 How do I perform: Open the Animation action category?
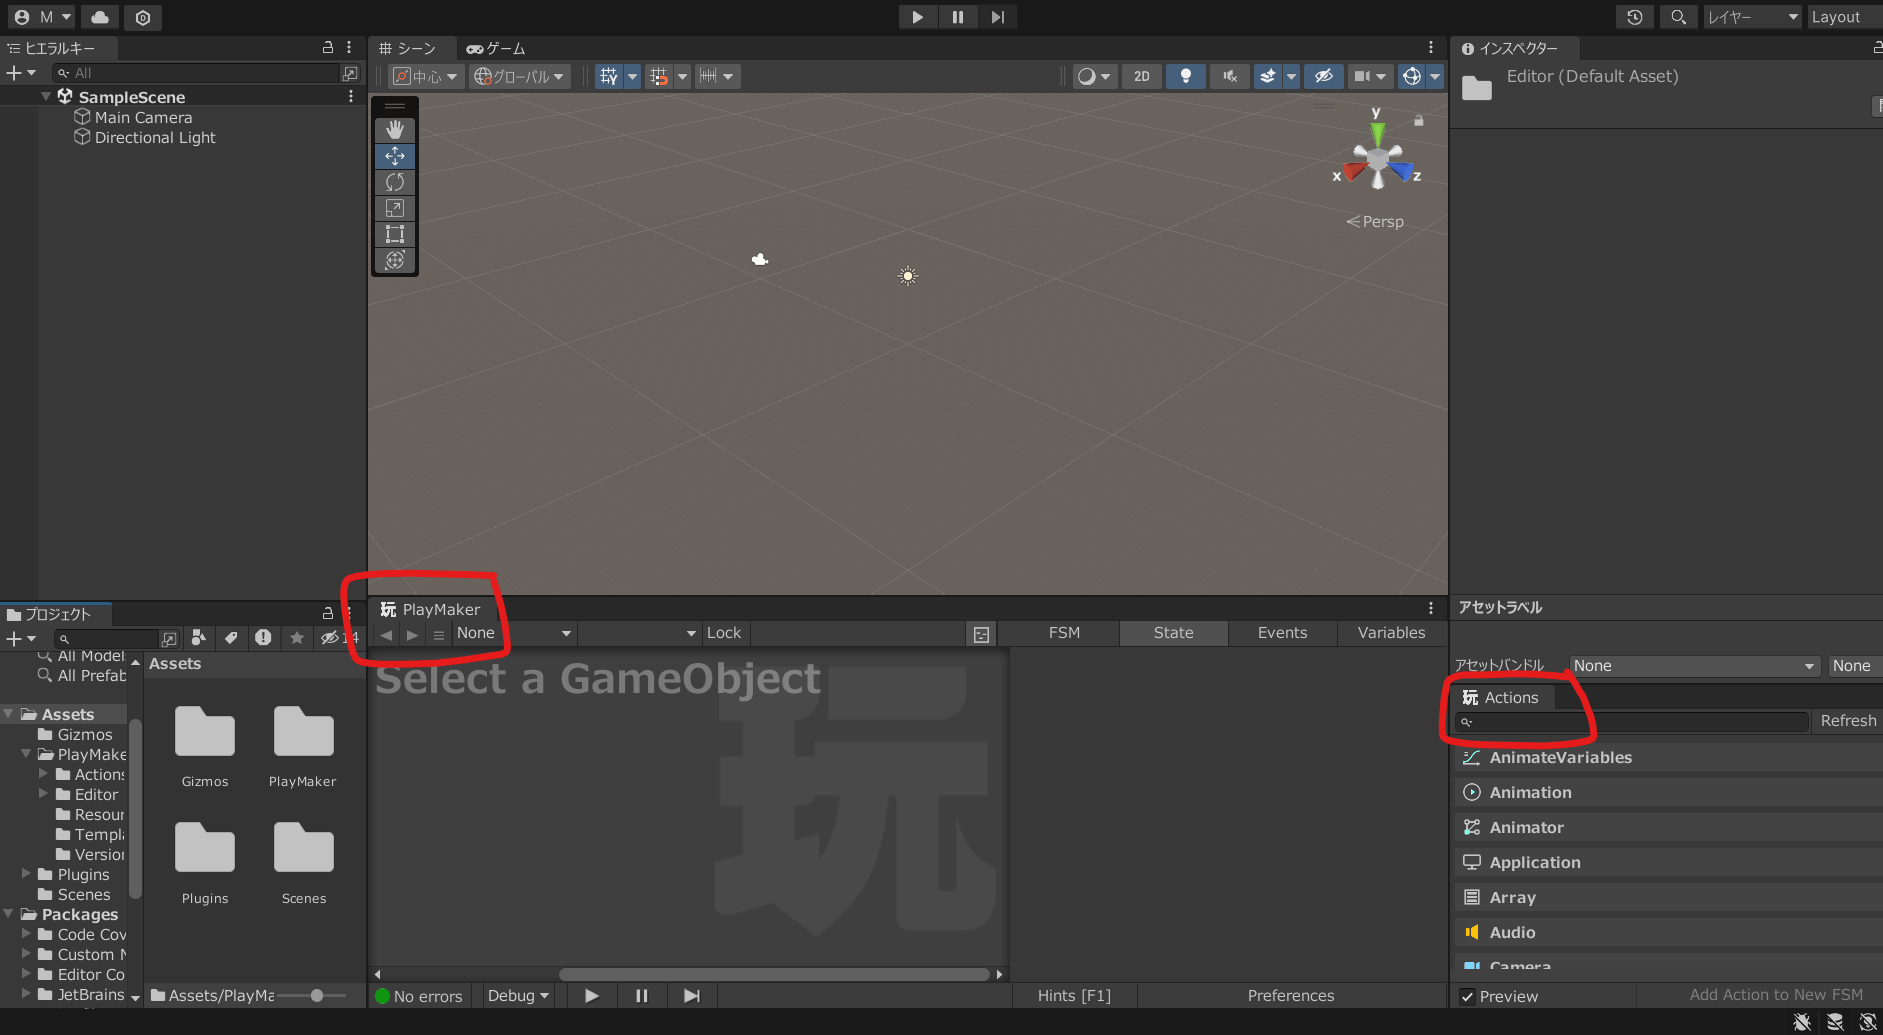coord(1668,792)
